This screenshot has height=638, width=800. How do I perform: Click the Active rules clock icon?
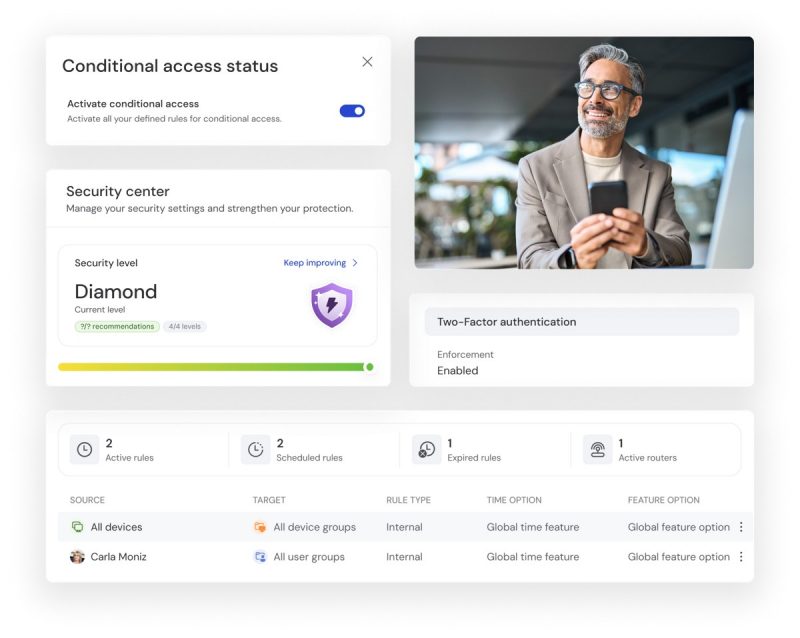pyautogui.click(x=84, y=450)
